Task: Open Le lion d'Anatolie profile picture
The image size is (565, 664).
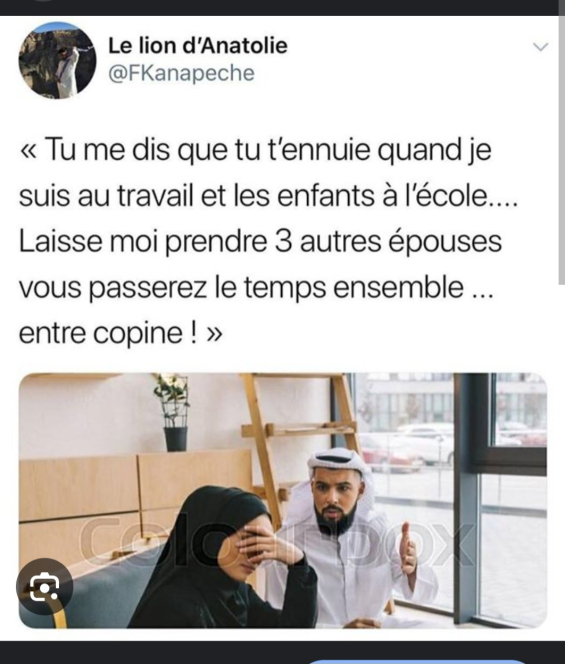Action: (57, 60)
